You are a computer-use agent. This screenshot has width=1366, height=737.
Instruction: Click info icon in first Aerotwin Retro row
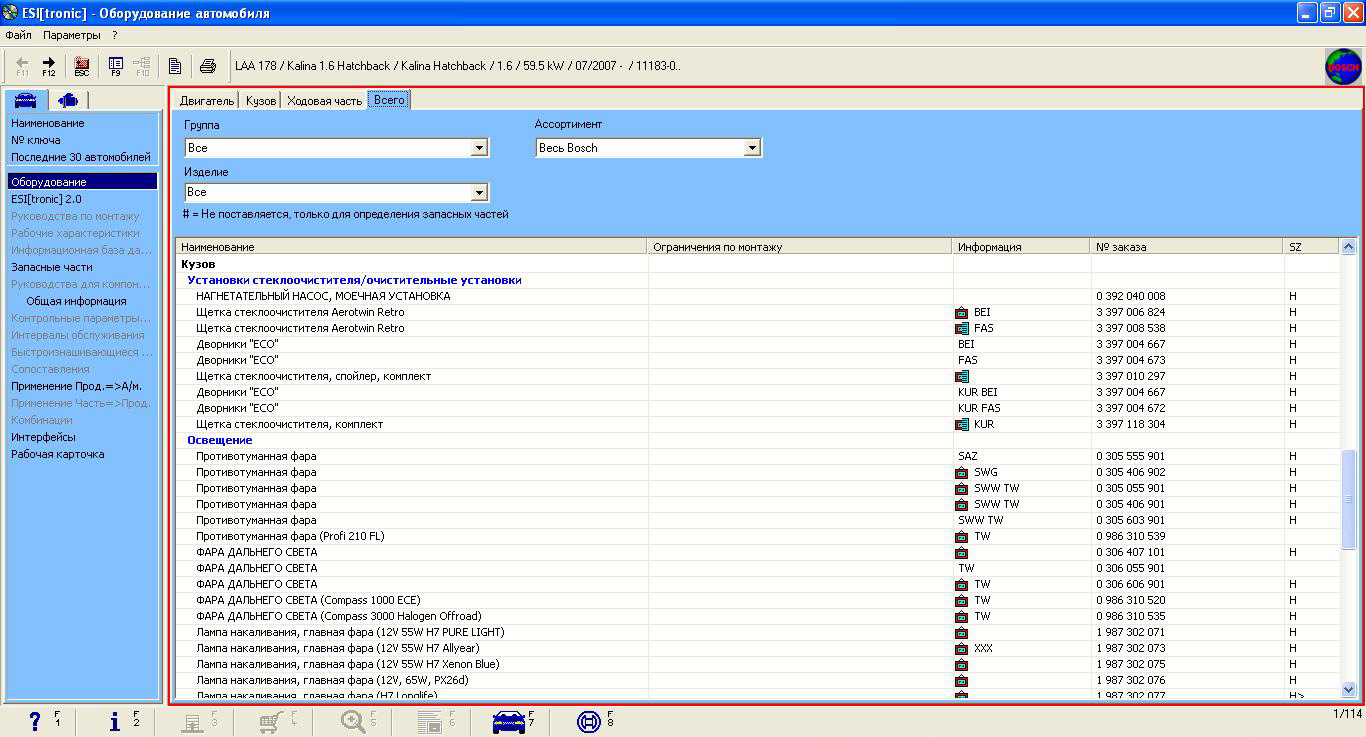(961, 313)
